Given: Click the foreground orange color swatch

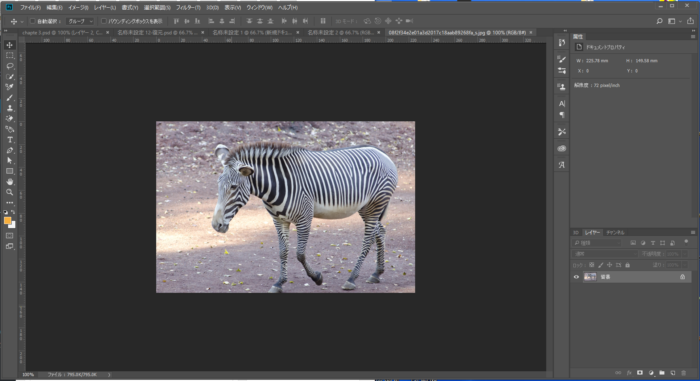Looking at the screenshot, I should pyautogui.click(x=7, y=221).
